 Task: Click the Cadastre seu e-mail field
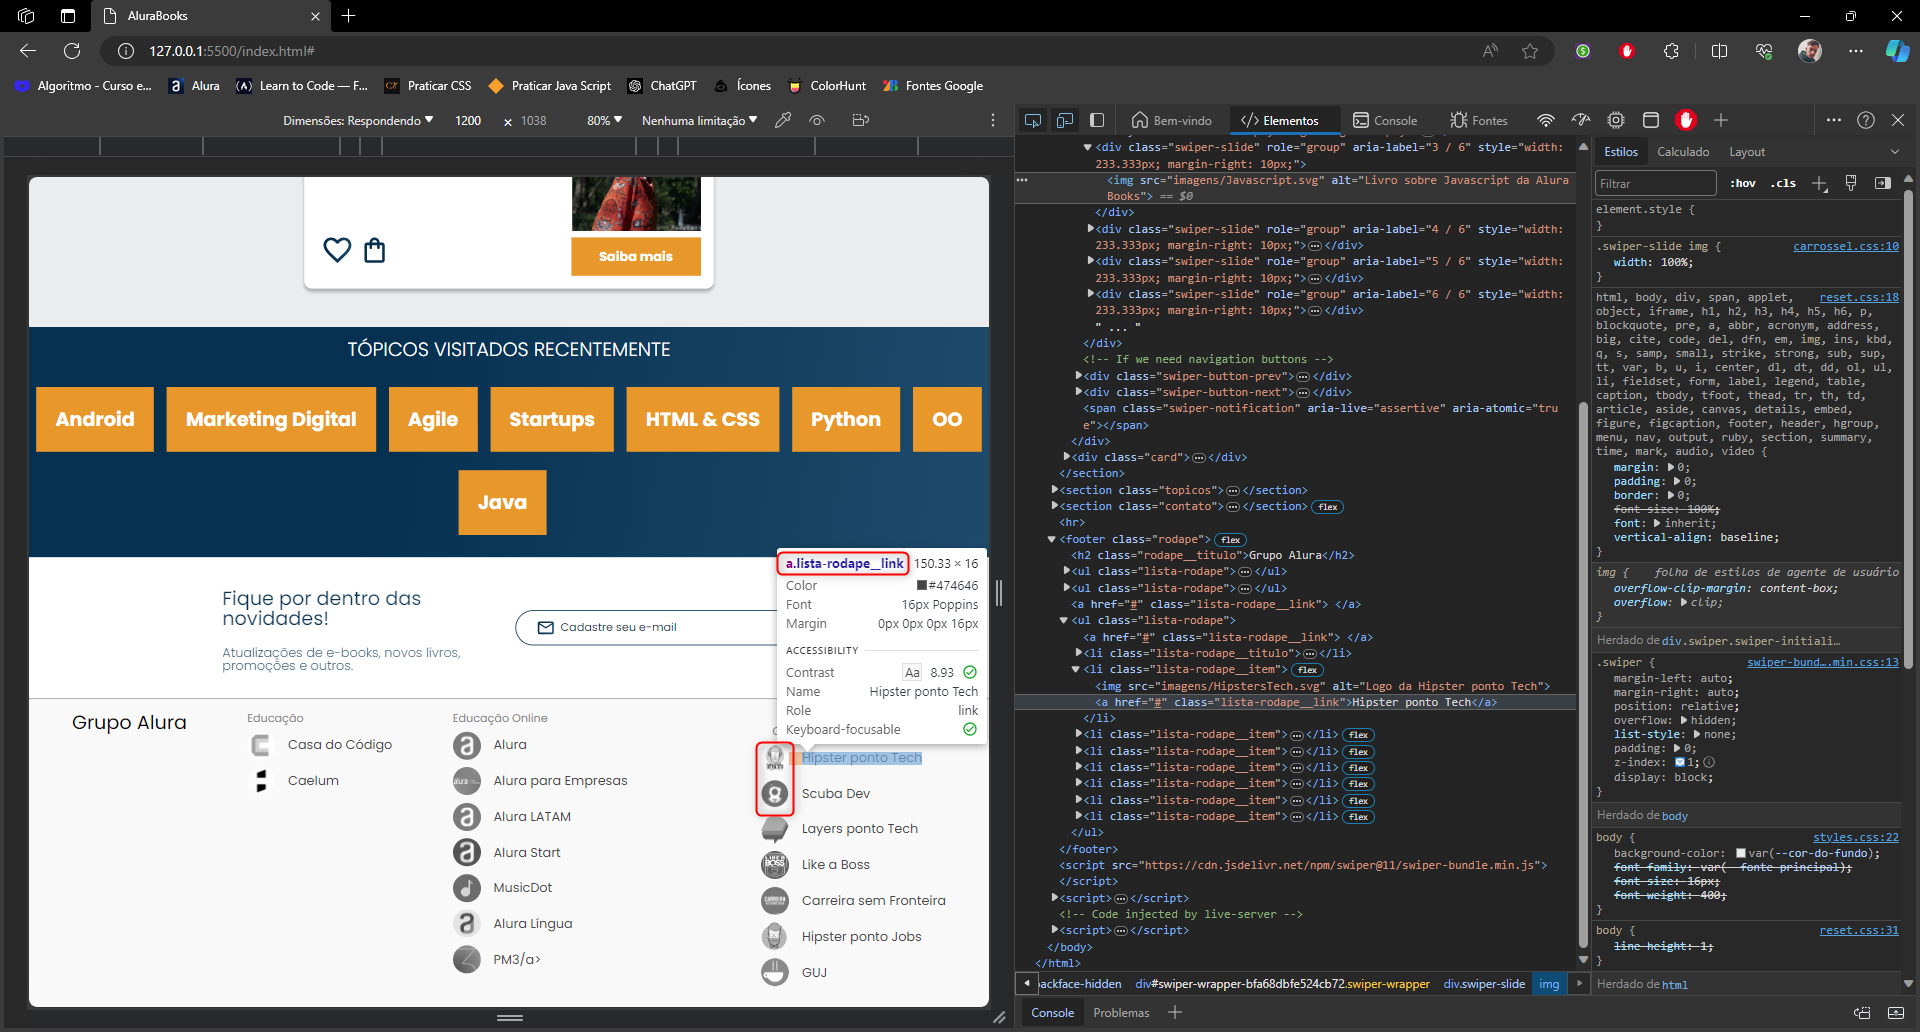click(x=647, y=628)
